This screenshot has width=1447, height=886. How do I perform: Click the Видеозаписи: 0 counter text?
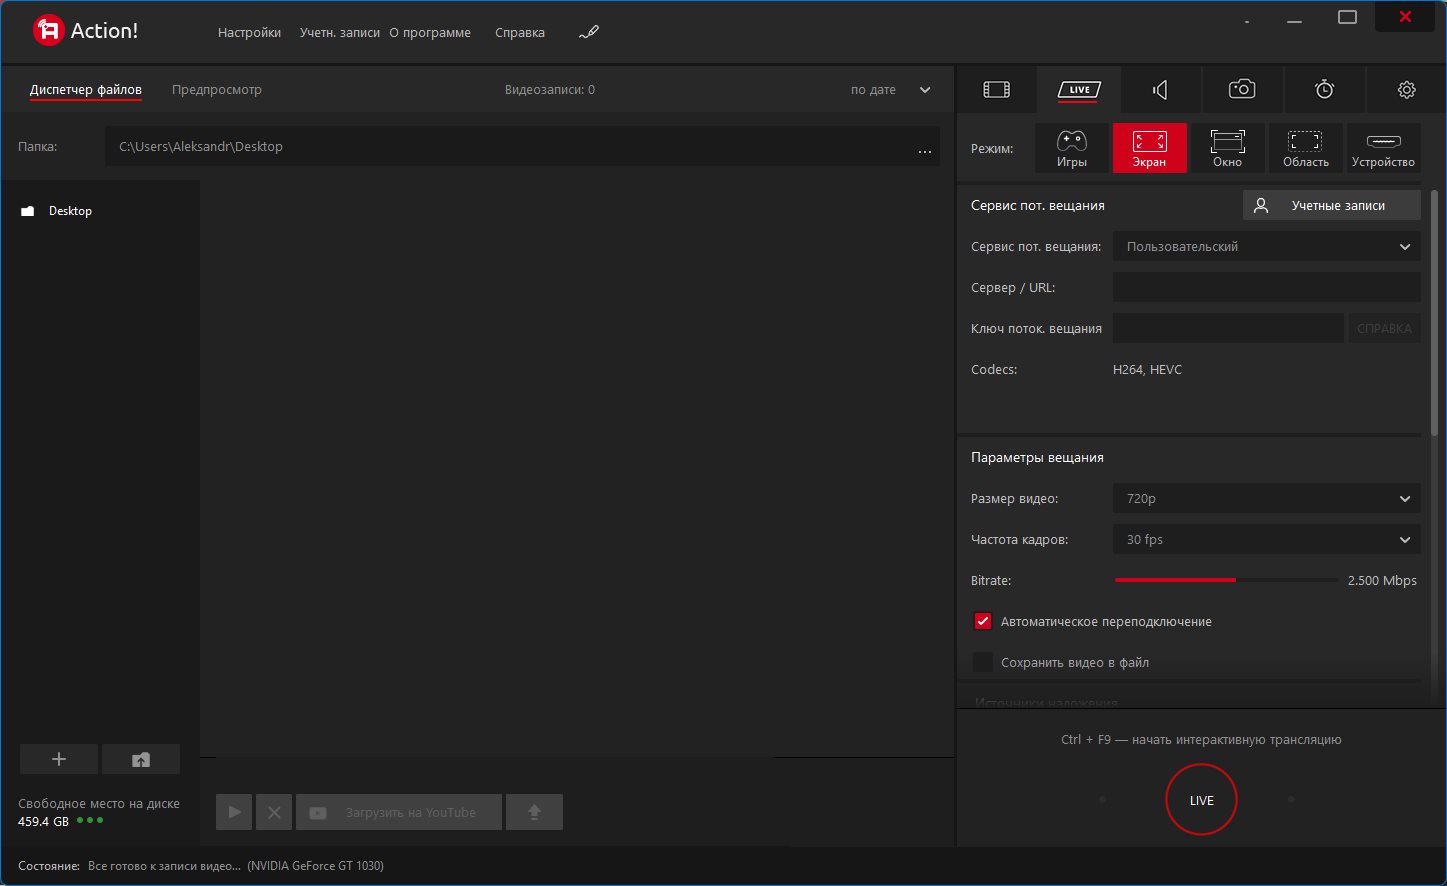[x=550, y=90]
